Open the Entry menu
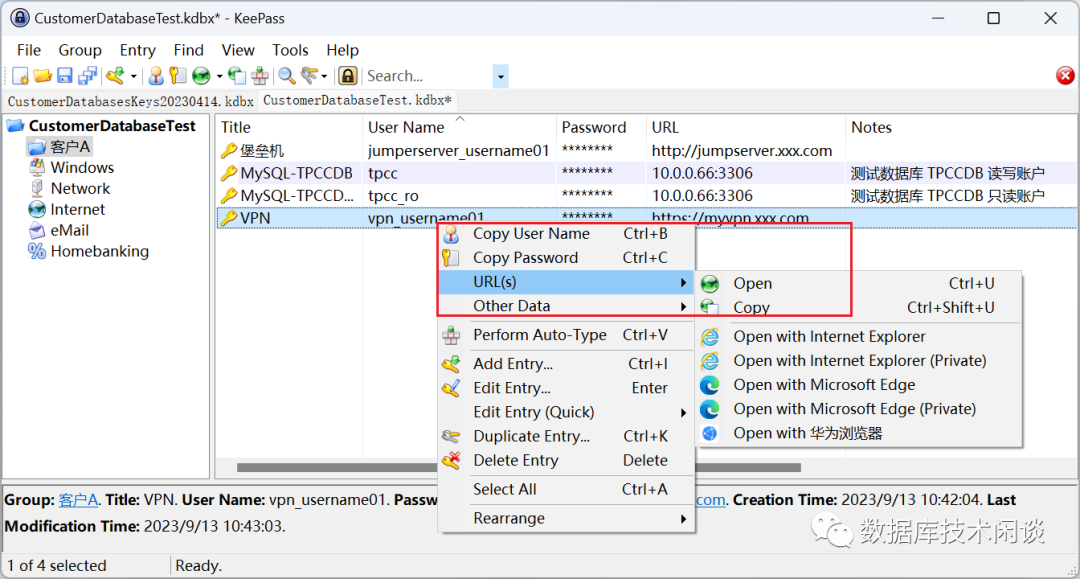The width and height of the screenshot is (1080, 579). [138, 50]
